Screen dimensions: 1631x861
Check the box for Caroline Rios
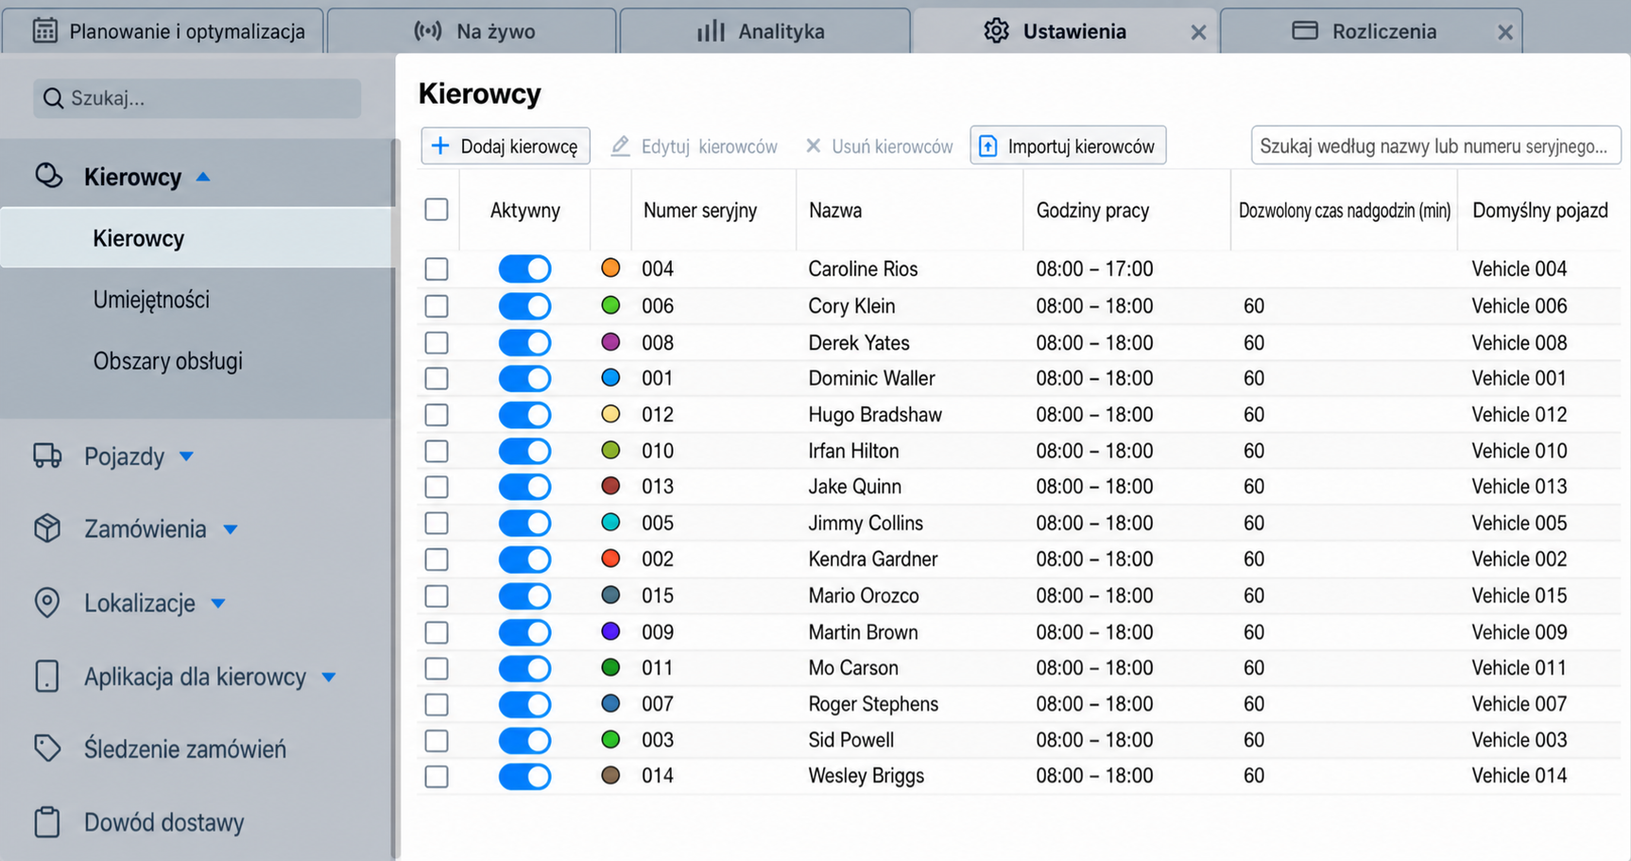pyautogui.click(x=436, y=269)
